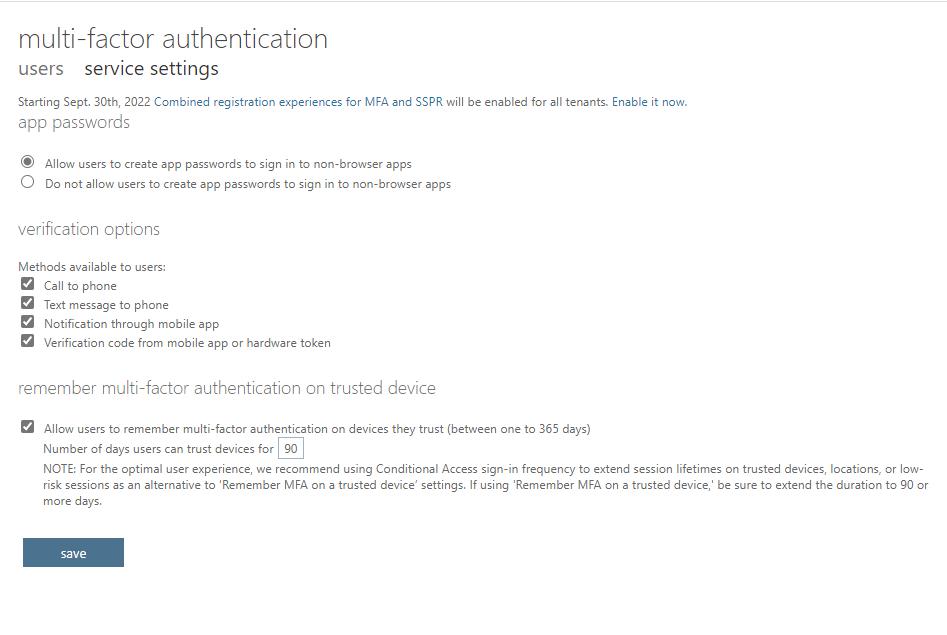Click the number of days input field
The width and height of the screenshot is (947, 635).
291,449
